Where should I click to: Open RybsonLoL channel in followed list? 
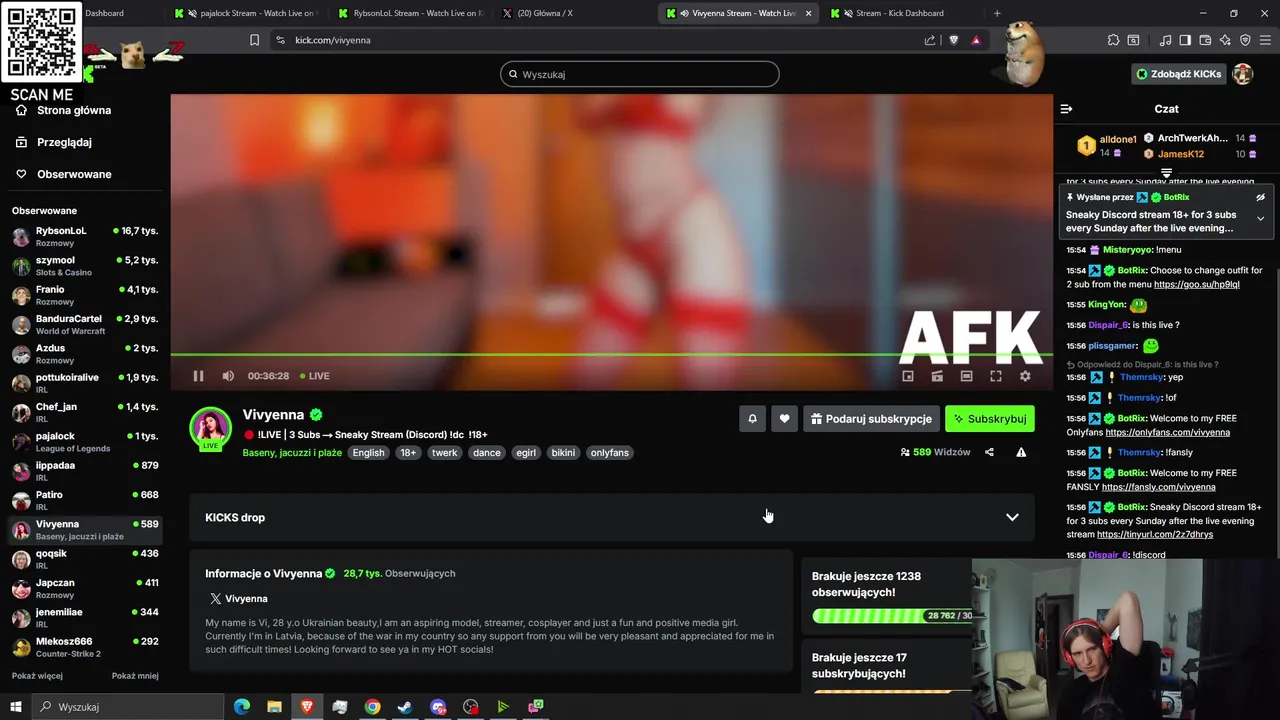tap(85, 236)
